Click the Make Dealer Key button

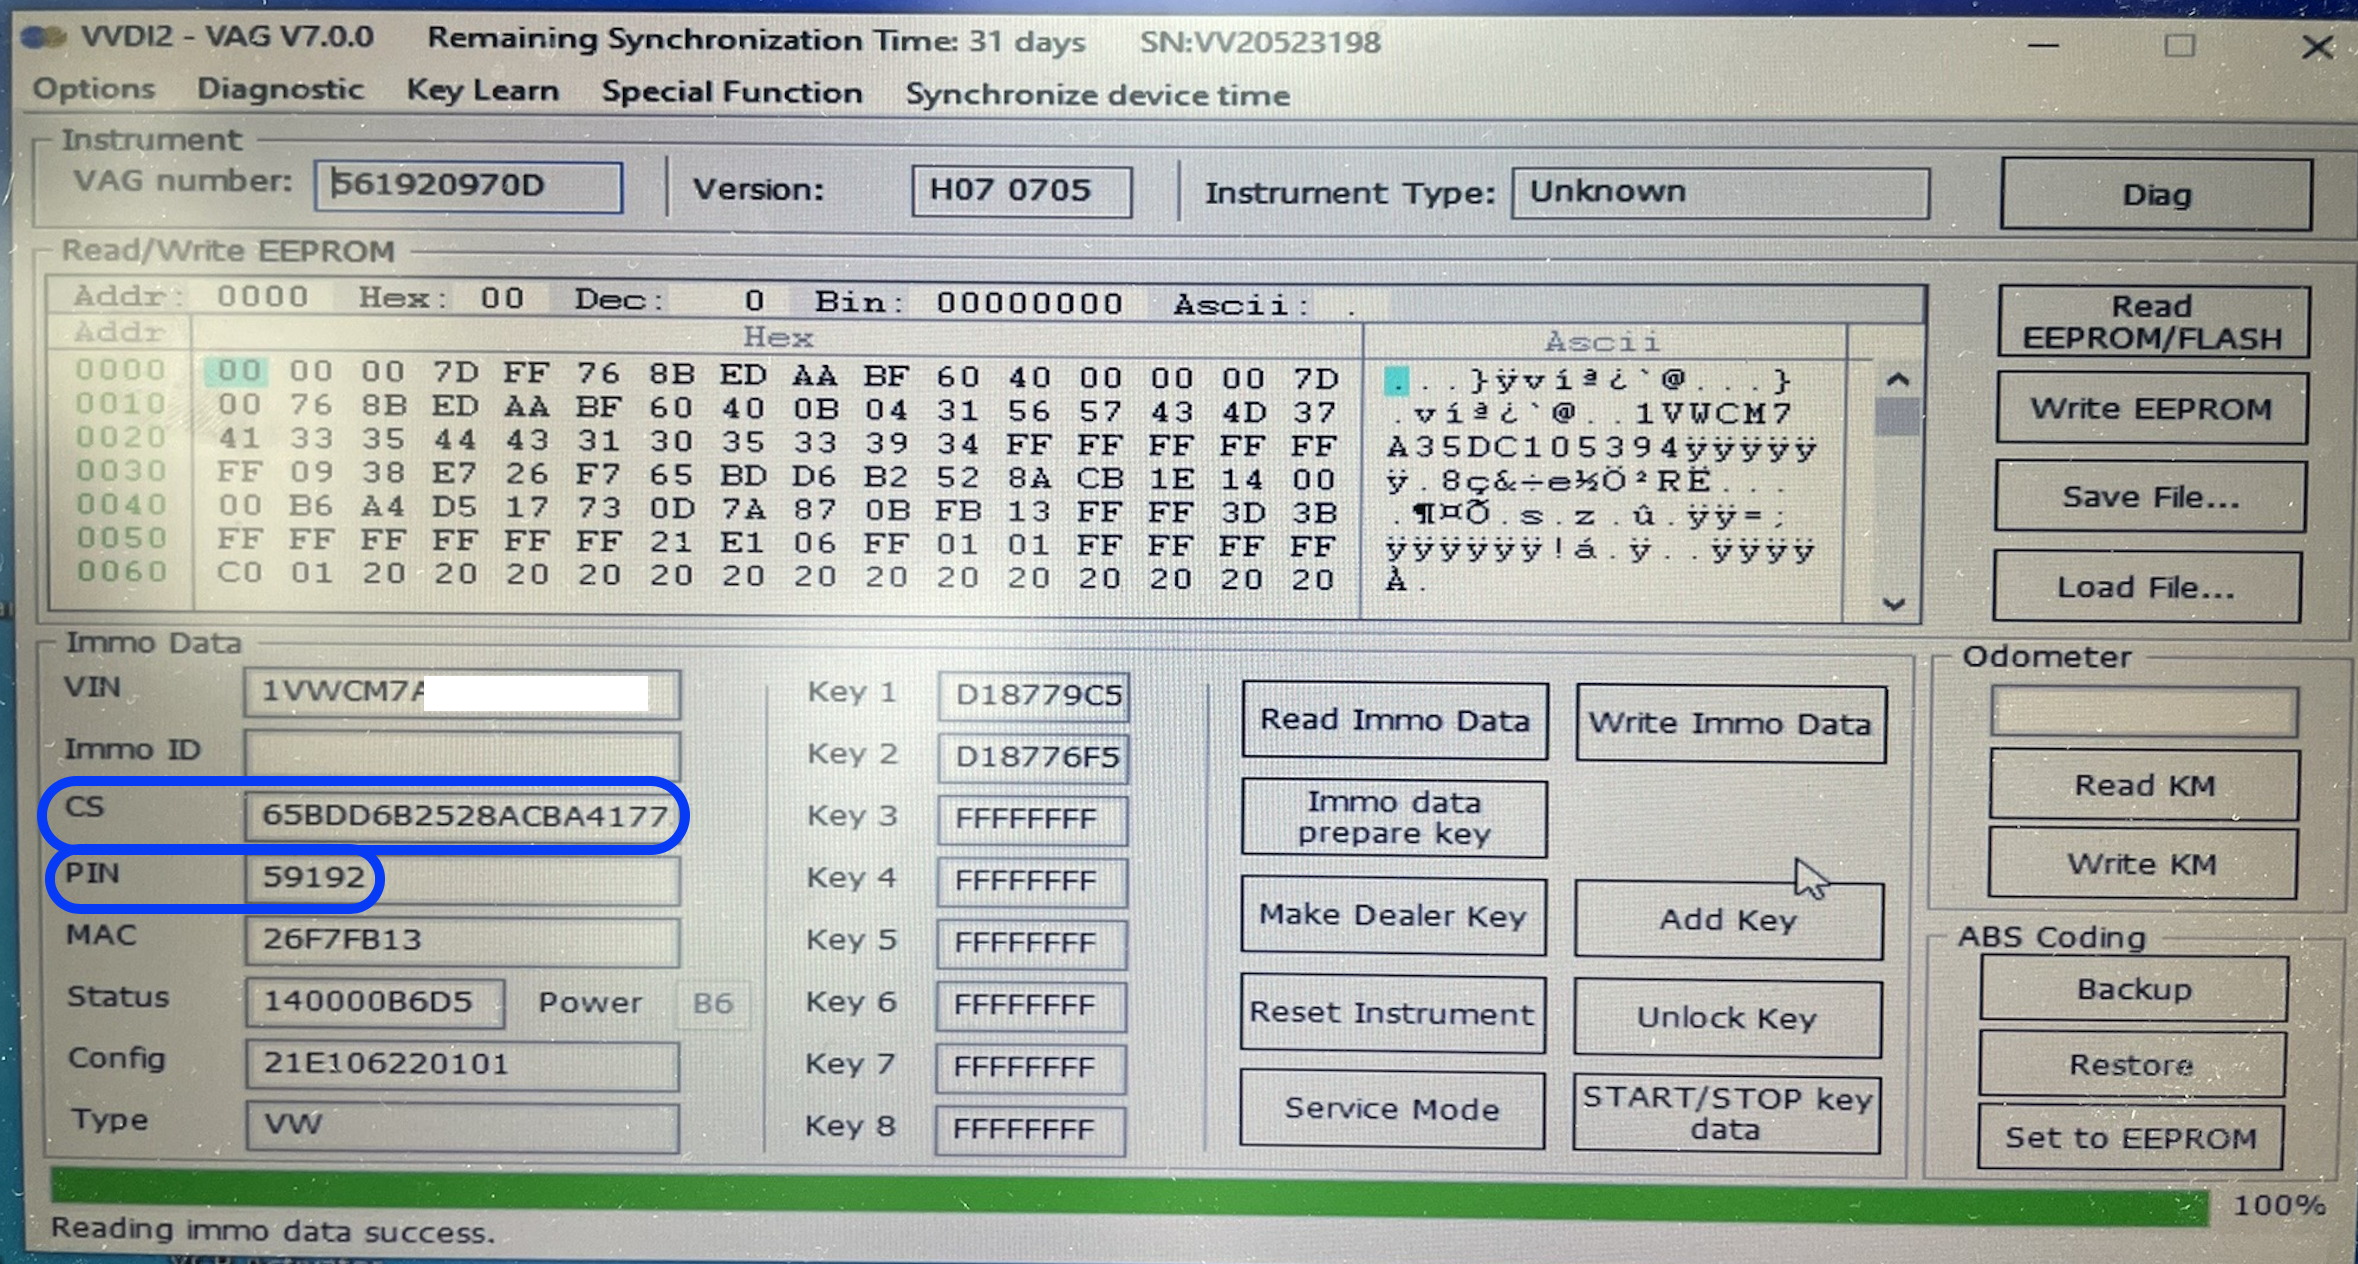[1393, 916]
